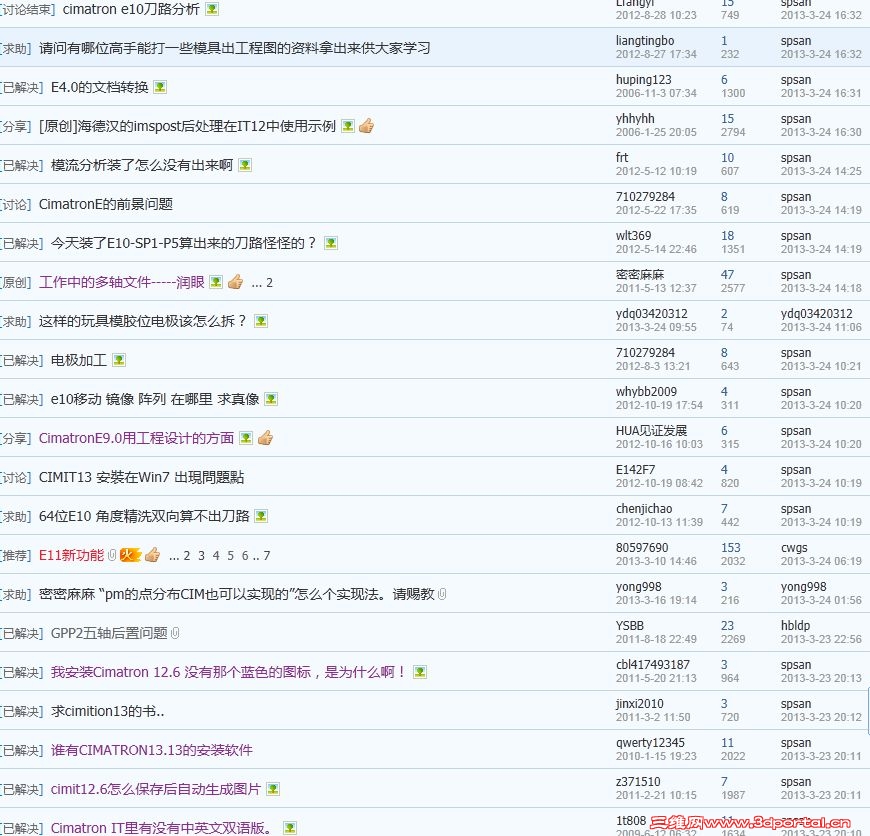Click image icon beside 'CimatronE9.0用工程设计的方面'
870x836 pixels.
tap(246, 438)
